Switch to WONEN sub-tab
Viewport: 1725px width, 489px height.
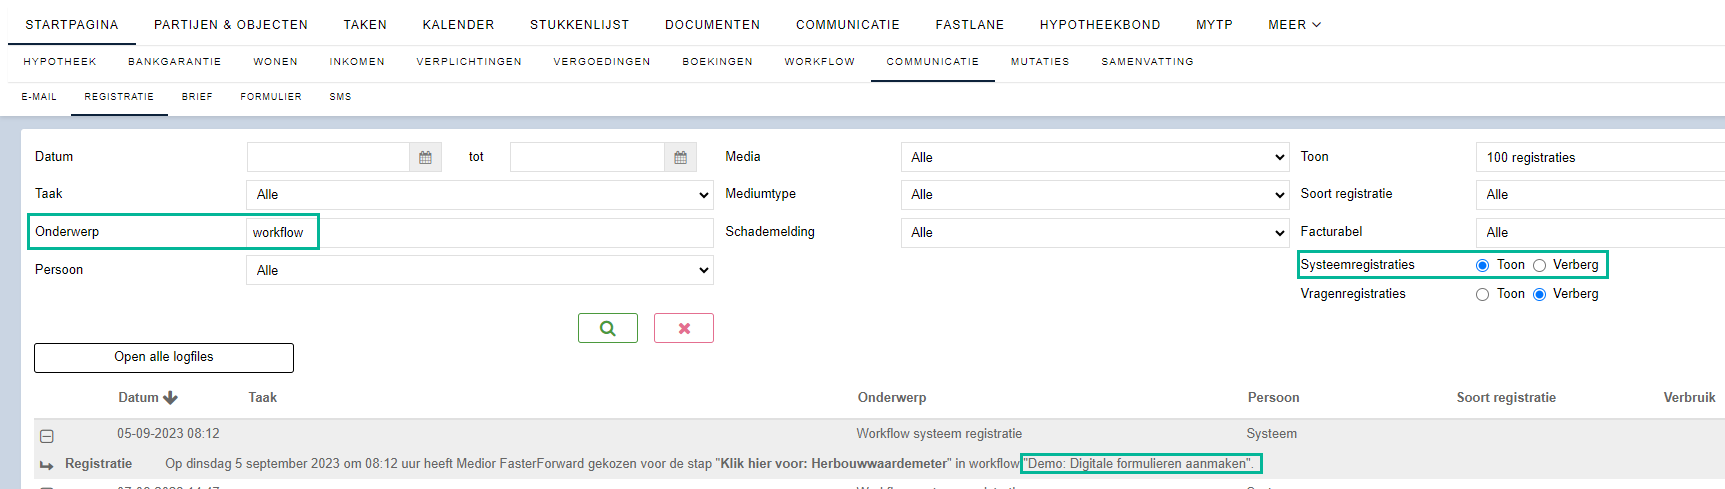click(276, 62)
